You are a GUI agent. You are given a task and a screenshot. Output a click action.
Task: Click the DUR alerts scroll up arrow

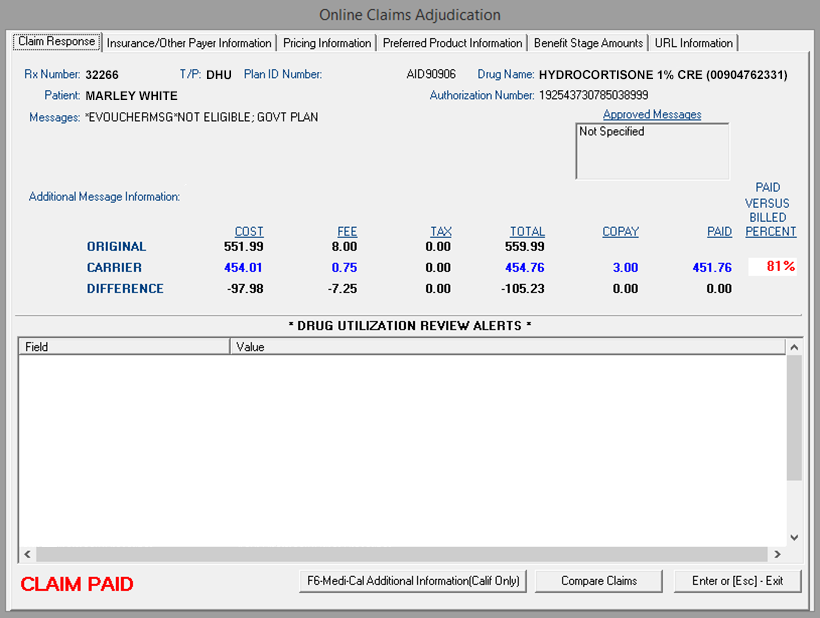(794, 347)
